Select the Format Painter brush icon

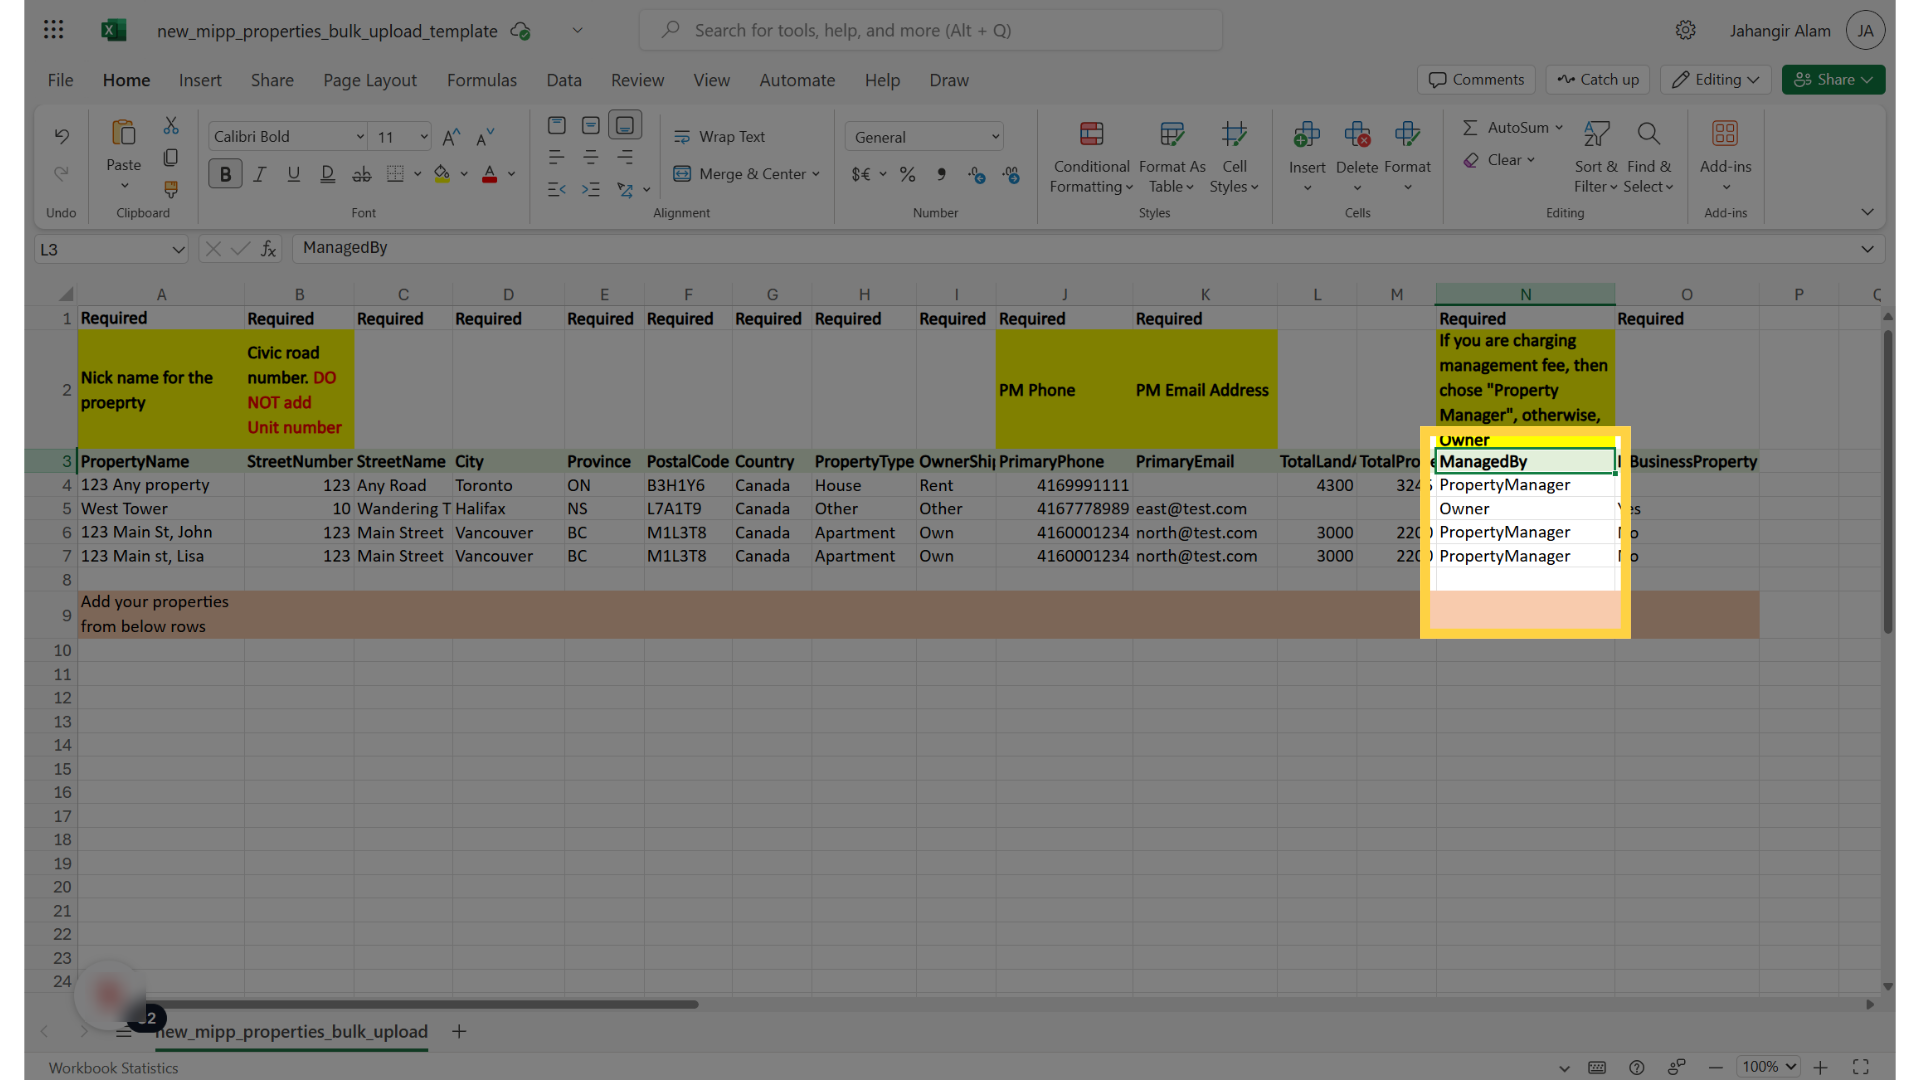click(x=171, y=189)
